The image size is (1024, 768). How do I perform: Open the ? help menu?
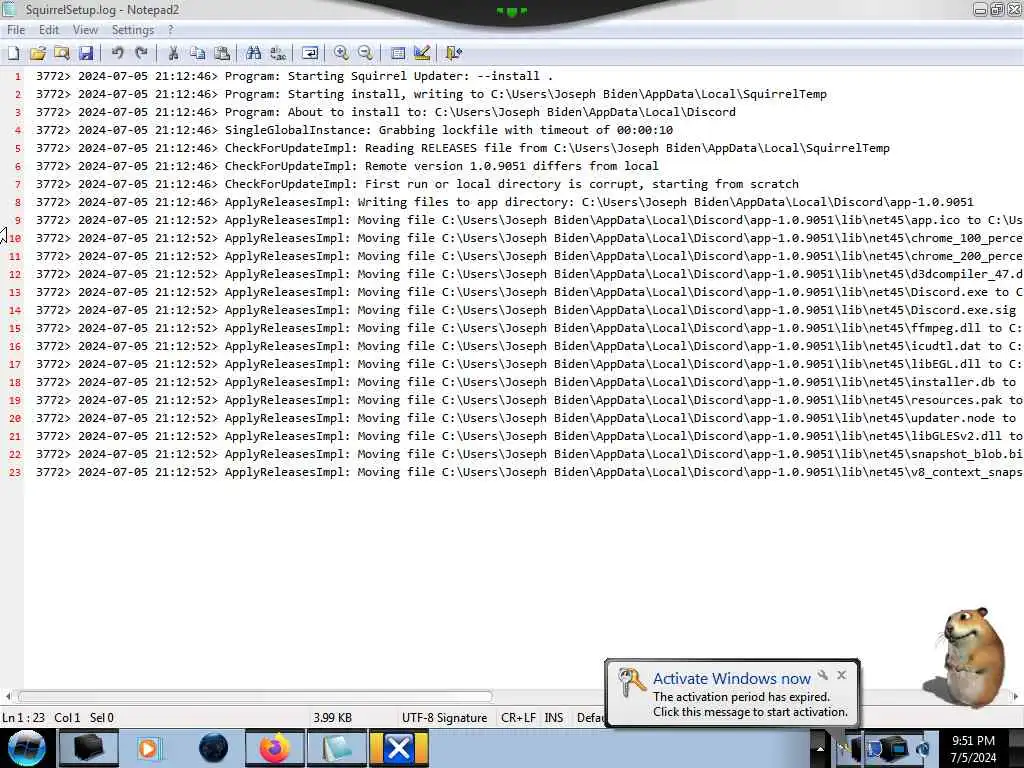pyautogui.click(x=170, y=30)
